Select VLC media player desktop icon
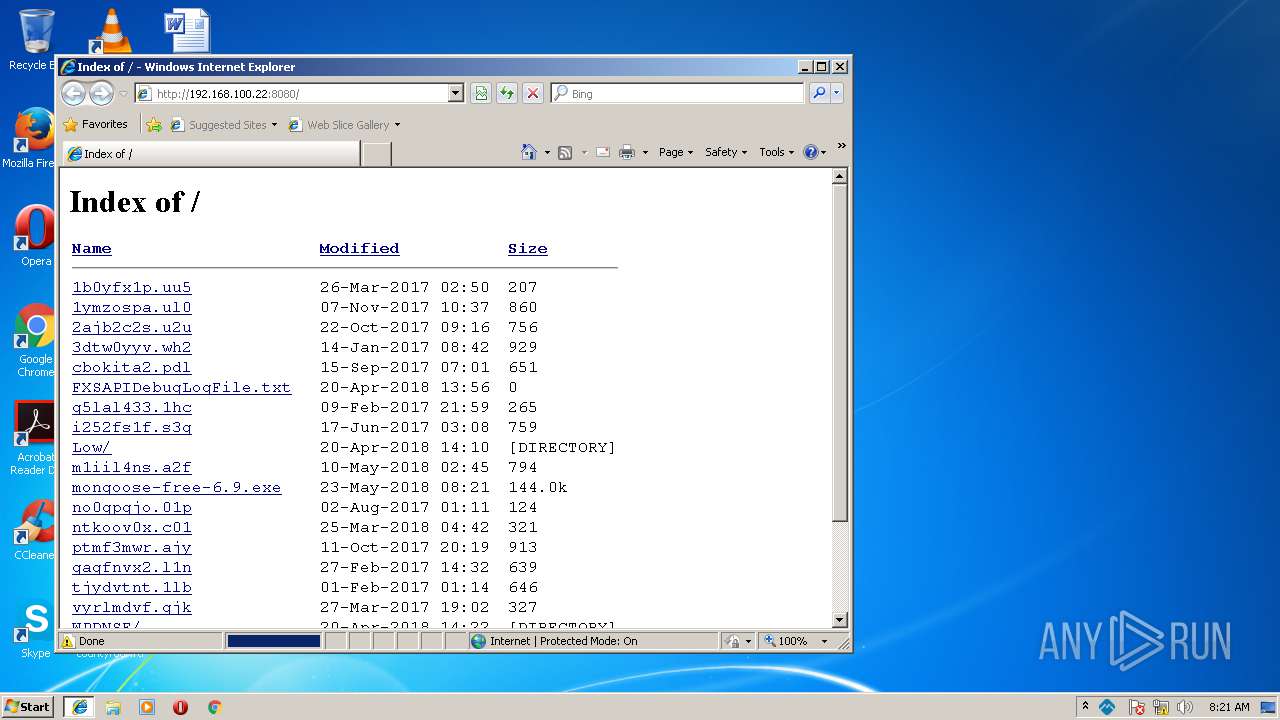 [110, 30]
